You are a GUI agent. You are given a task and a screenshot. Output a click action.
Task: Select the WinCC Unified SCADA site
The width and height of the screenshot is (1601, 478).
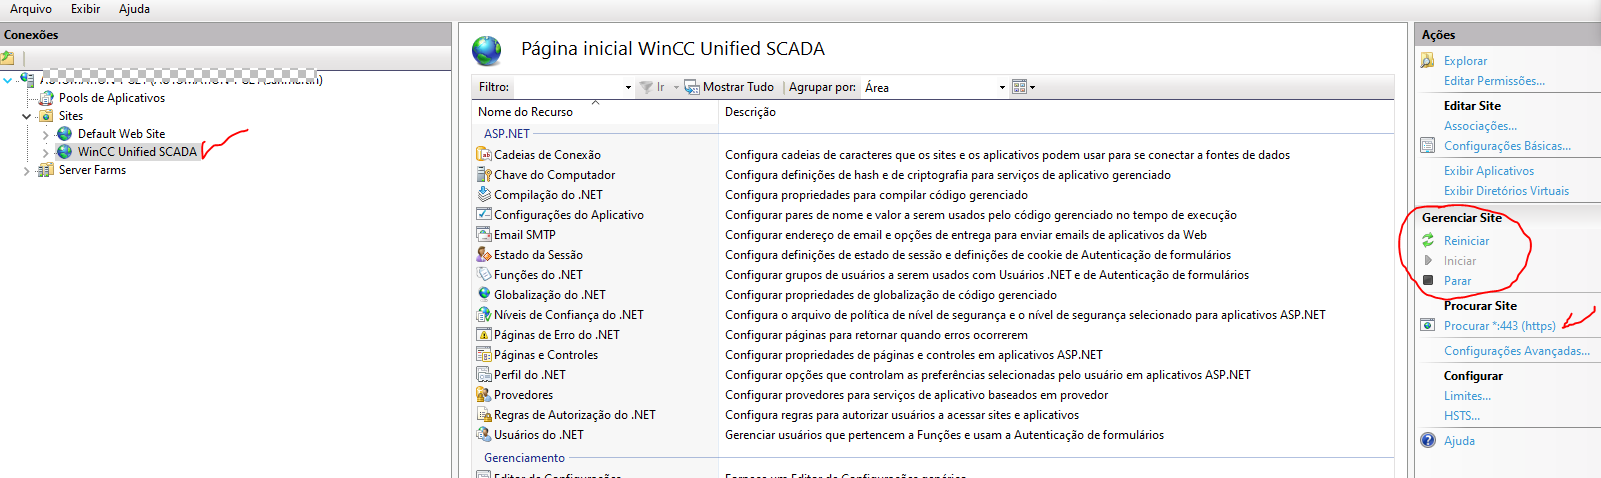(137, 152)
